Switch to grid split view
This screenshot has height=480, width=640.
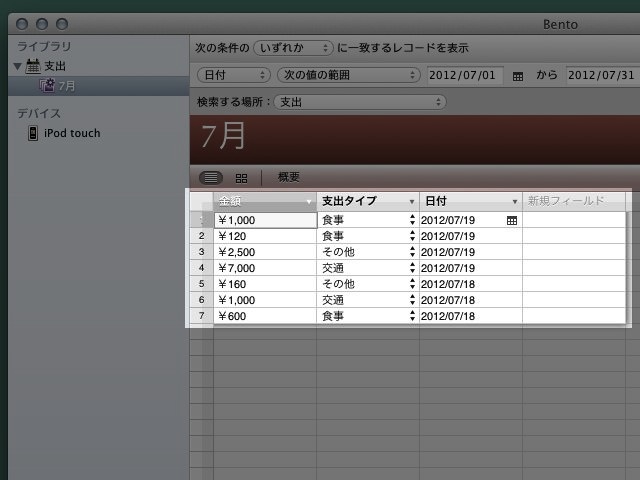click(241, 178)
